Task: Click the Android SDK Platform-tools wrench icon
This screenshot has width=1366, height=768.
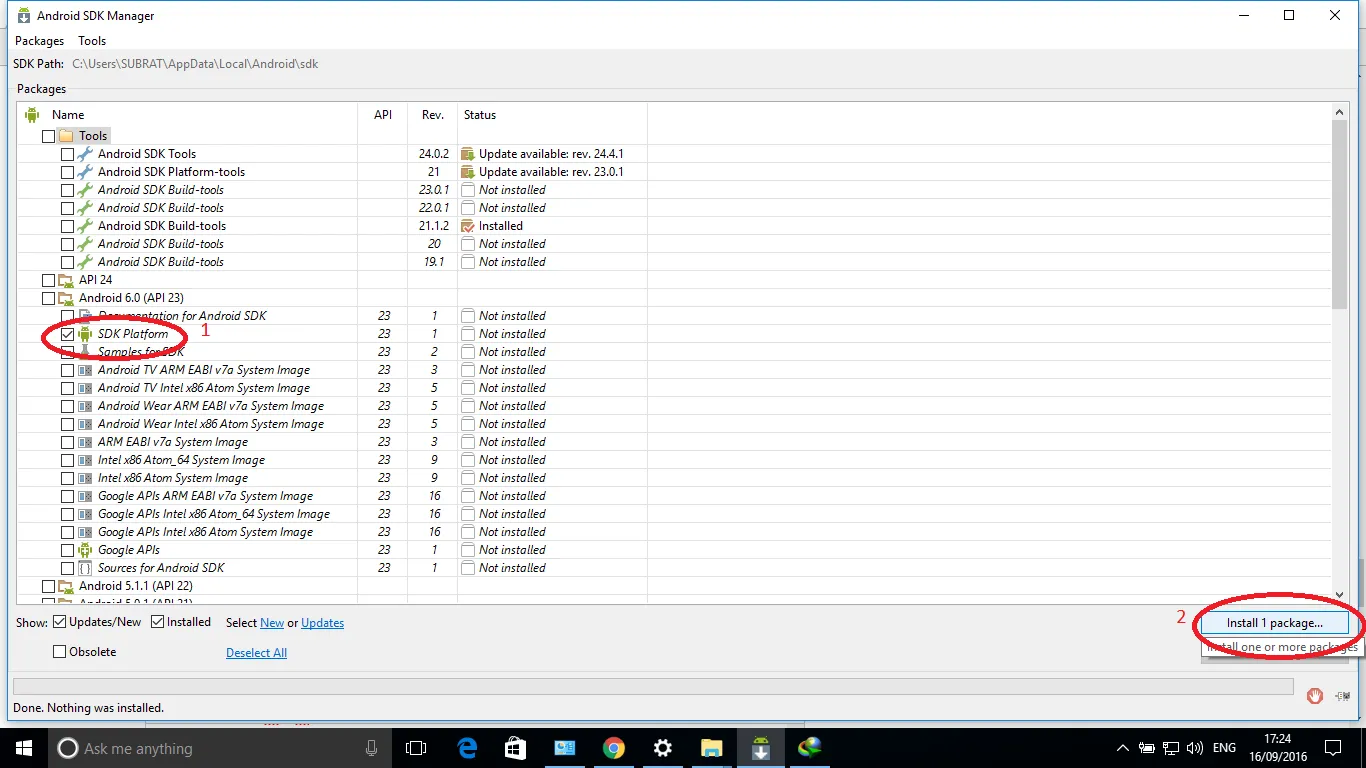Action: click(x=85, y=172)
